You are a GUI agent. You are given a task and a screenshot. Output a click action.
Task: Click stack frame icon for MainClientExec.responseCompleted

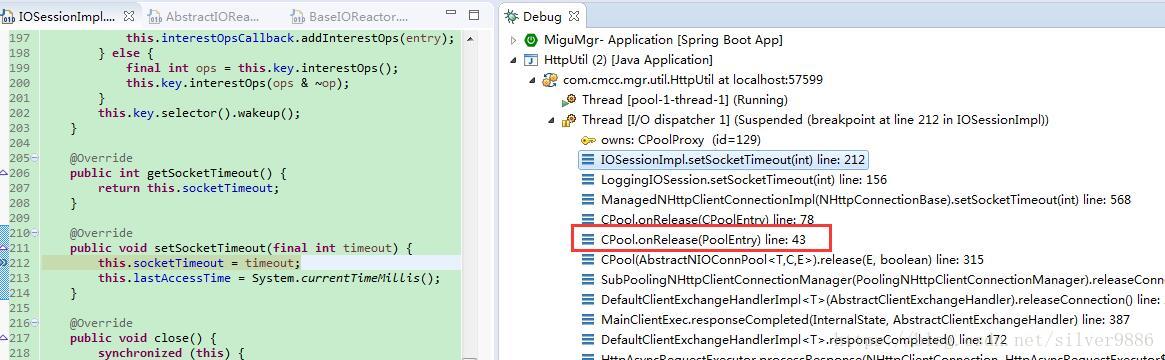click(588, 320)
